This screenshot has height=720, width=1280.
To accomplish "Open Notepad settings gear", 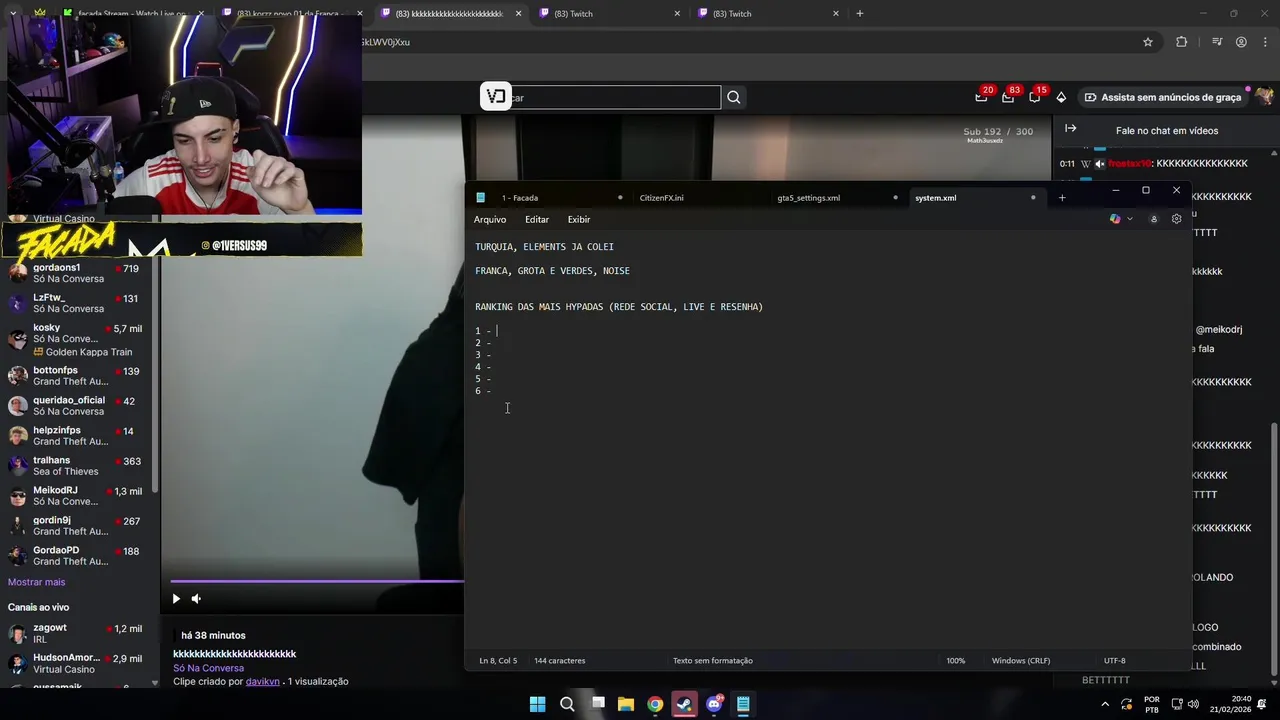I will click(x=1177, y=219).
